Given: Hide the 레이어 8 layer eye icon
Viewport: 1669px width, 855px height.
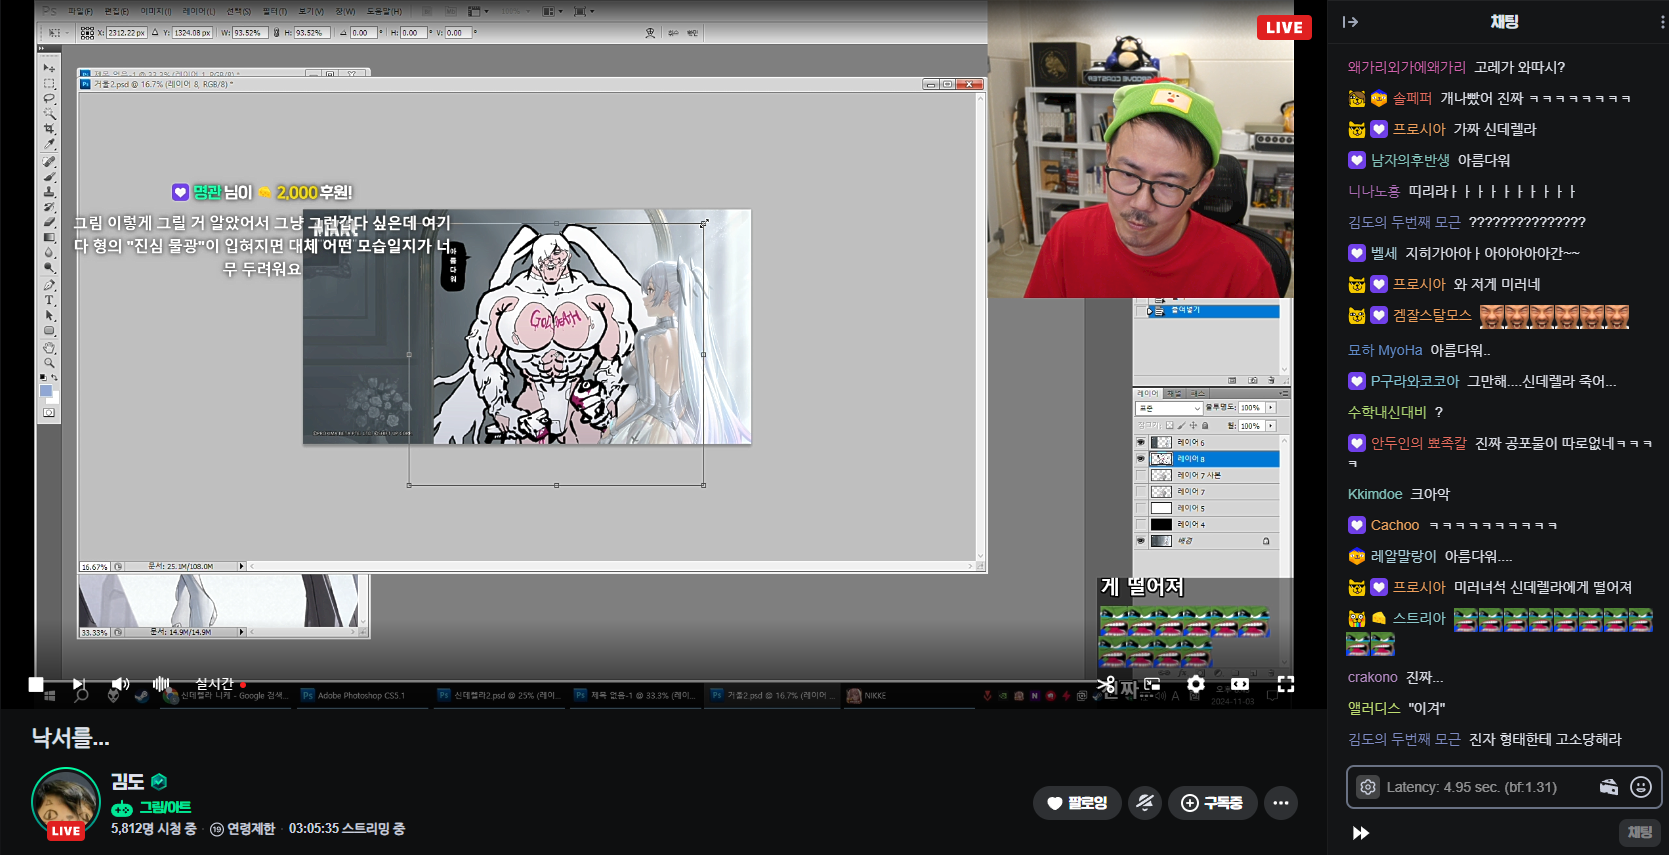Looking at the screenshot, I should (1140, 459).
